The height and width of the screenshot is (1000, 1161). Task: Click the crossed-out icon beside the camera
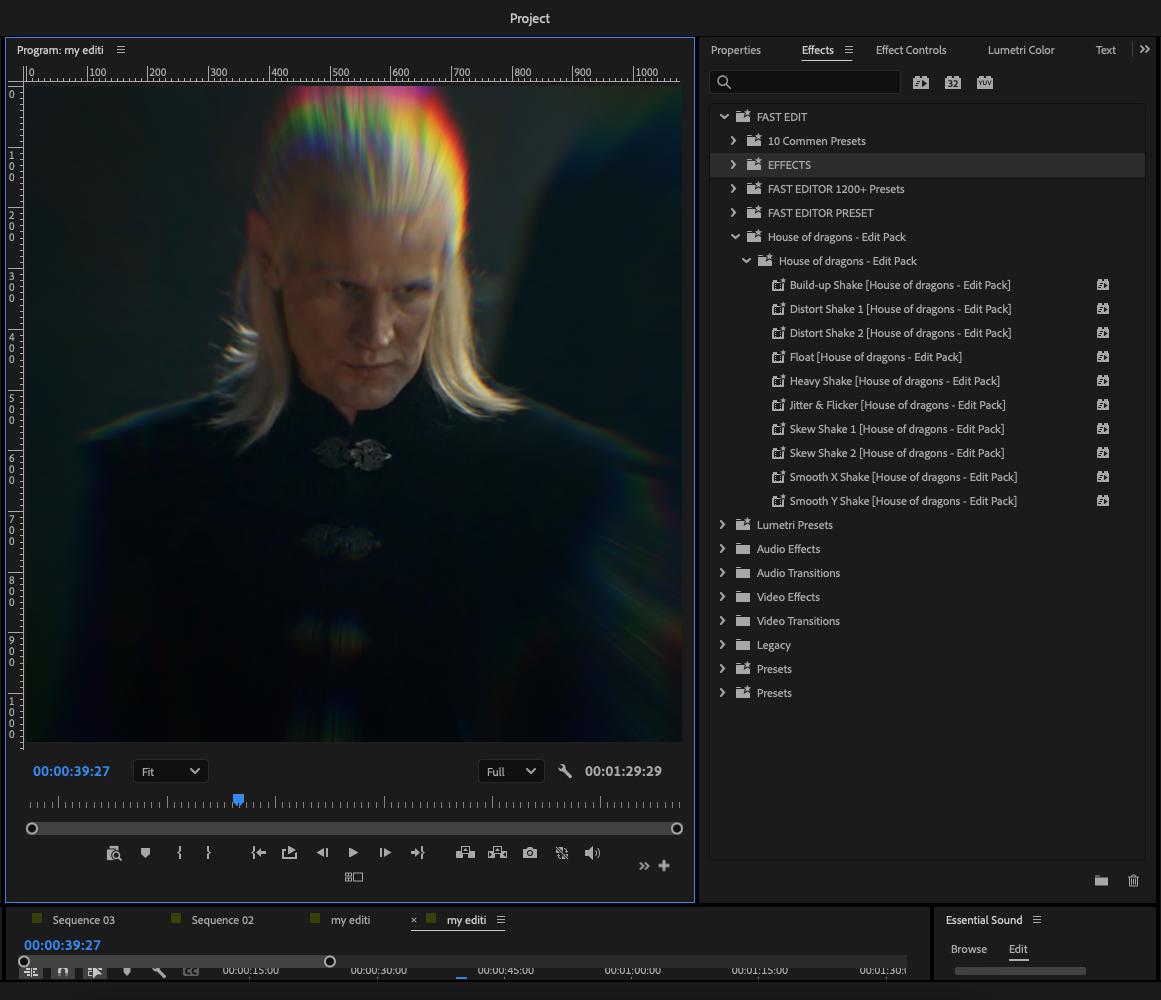[562, 853]
